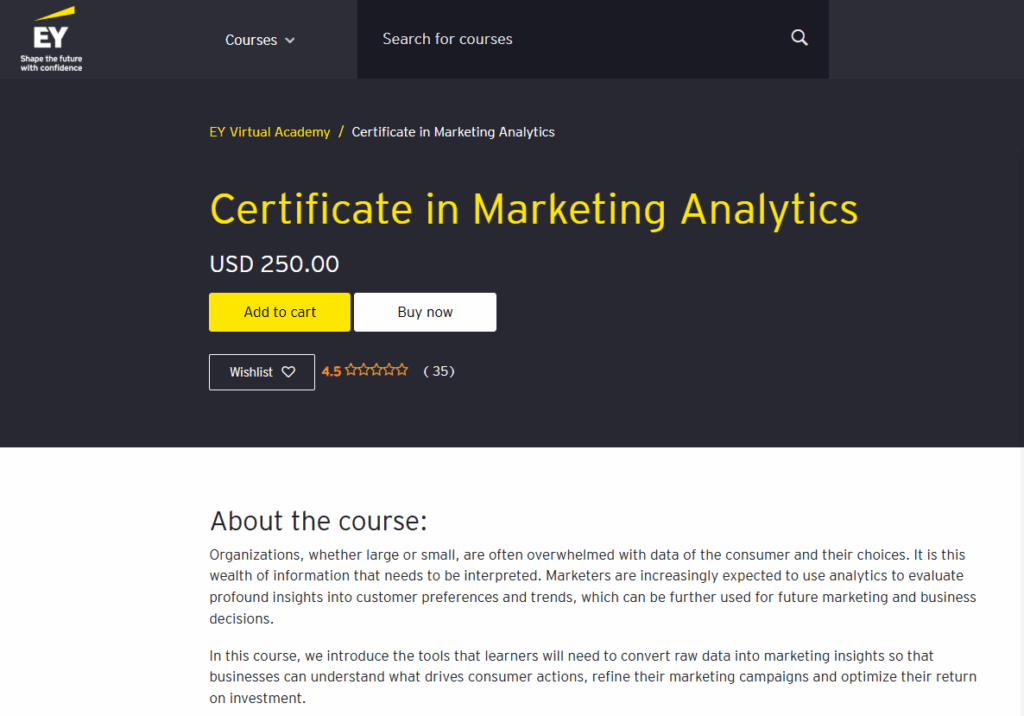The width and height of the screenshot is (1024, 716).
Task: Click the Certificate in Marketing Analytics heading
Action: point(534,209)
